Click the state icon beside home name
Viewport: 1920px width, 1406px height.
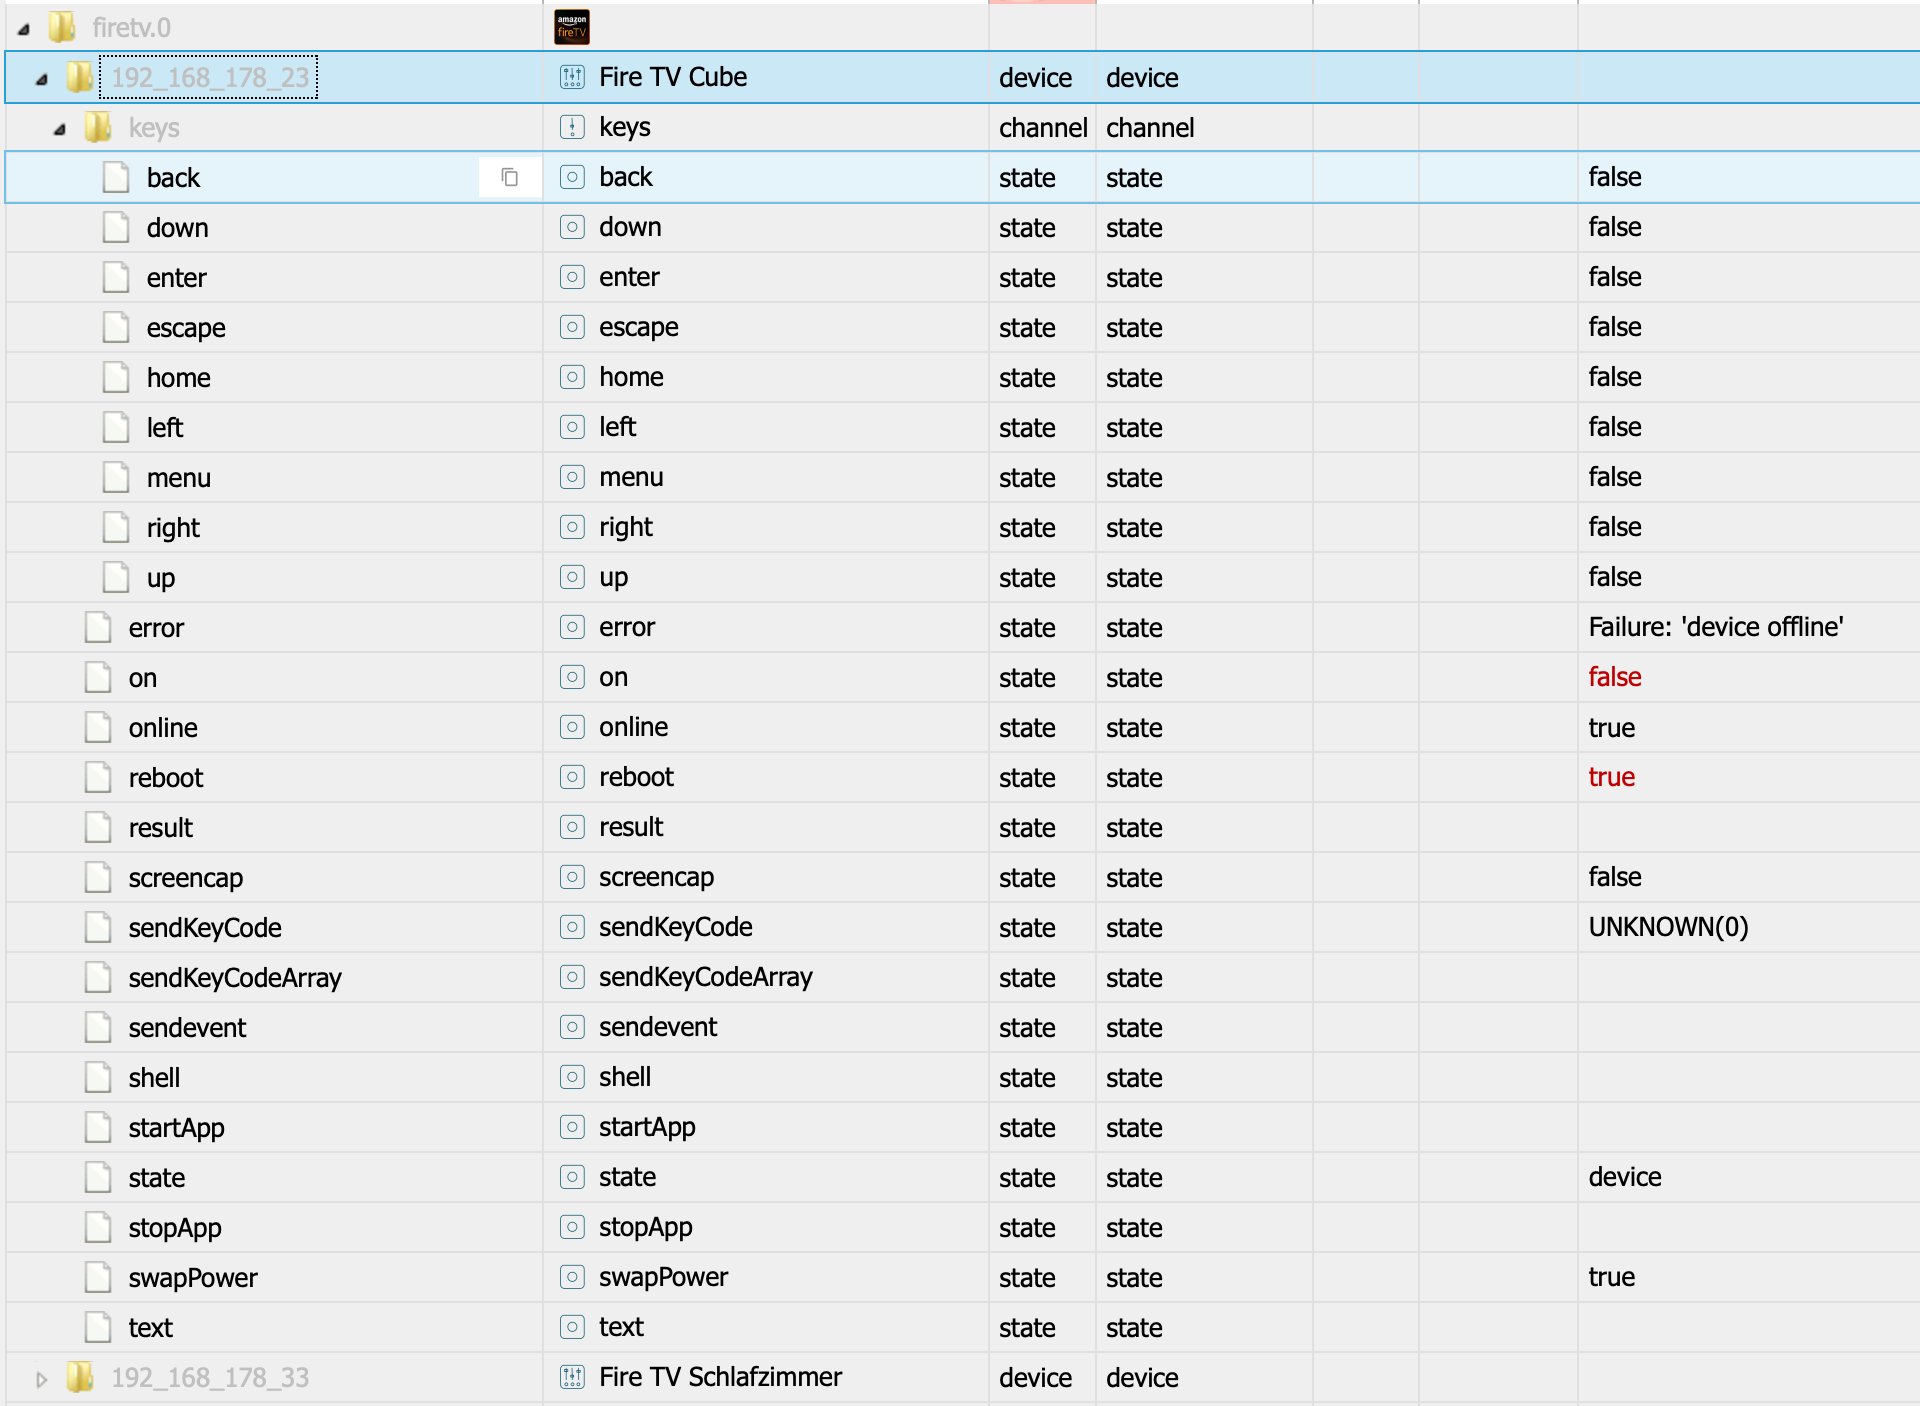572,377
